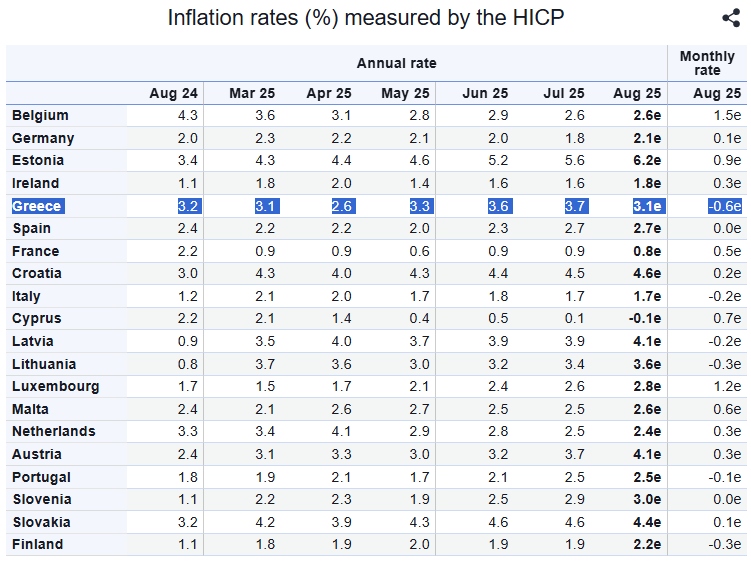Click the Germany row label
The image size is (751, 564).
(43, 138)
